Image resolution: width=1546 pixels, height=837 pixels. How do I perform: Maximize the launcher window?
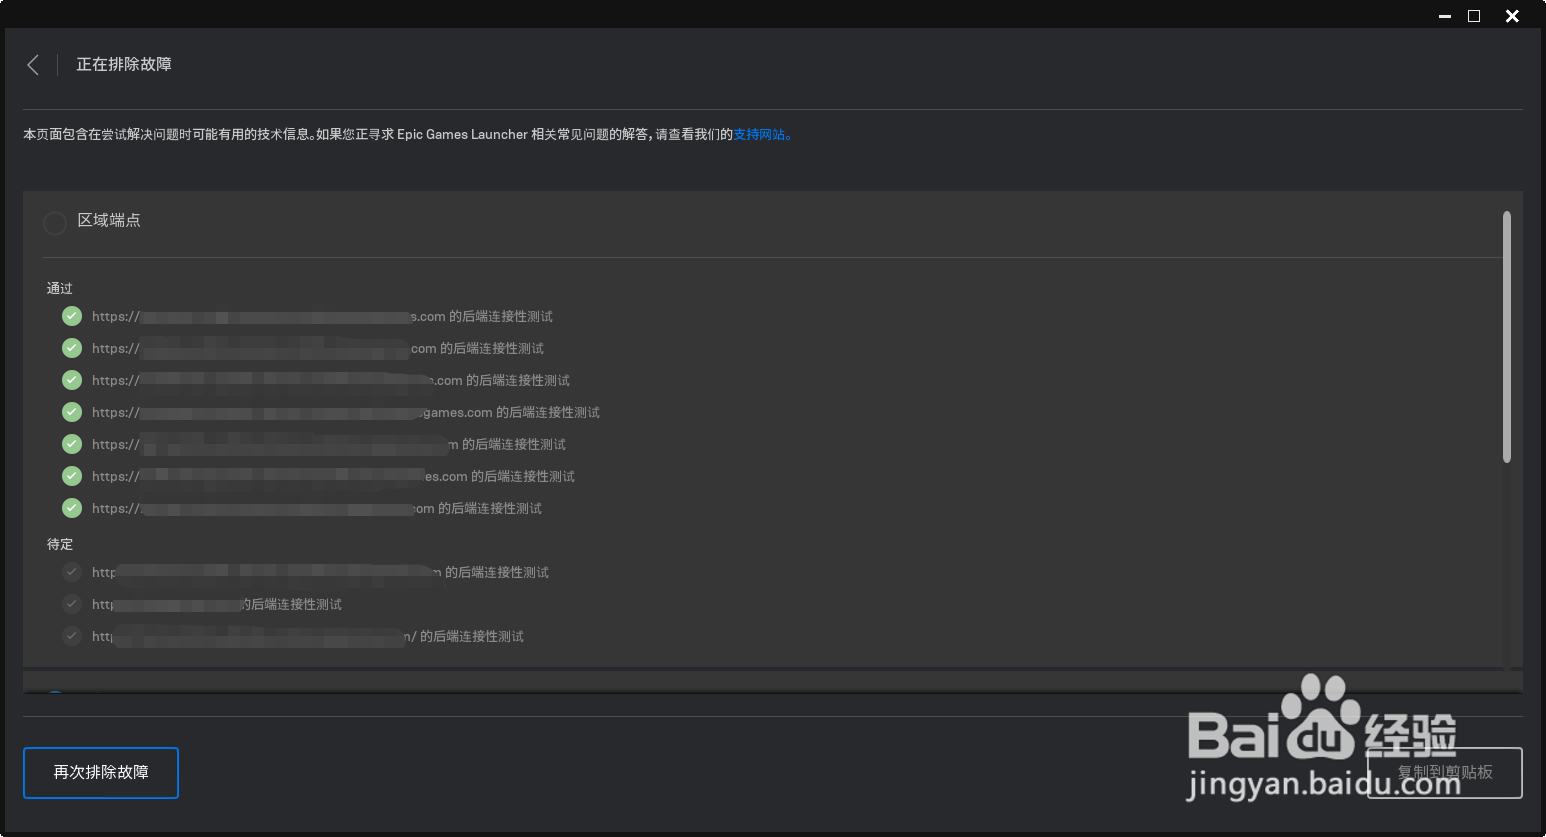pyautogui.click(x=1474, y=16)
